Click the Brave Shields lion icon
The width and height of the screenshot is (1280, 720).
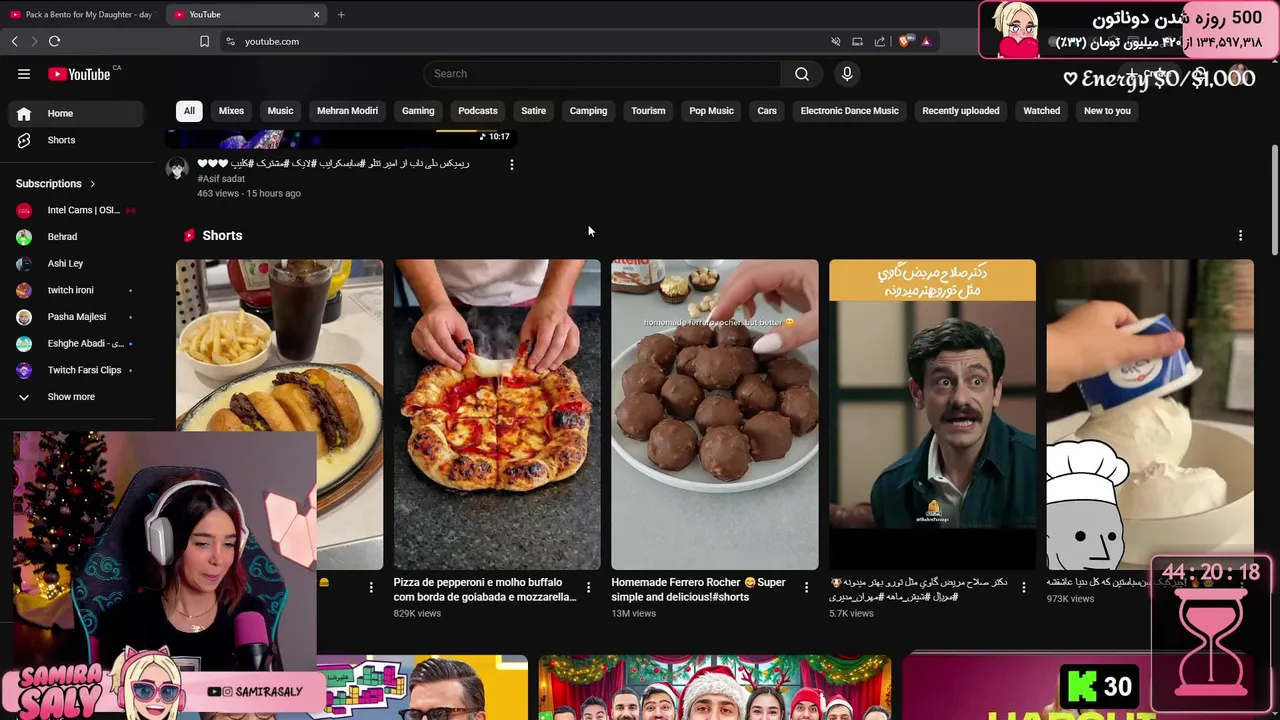tap(905, 41)
